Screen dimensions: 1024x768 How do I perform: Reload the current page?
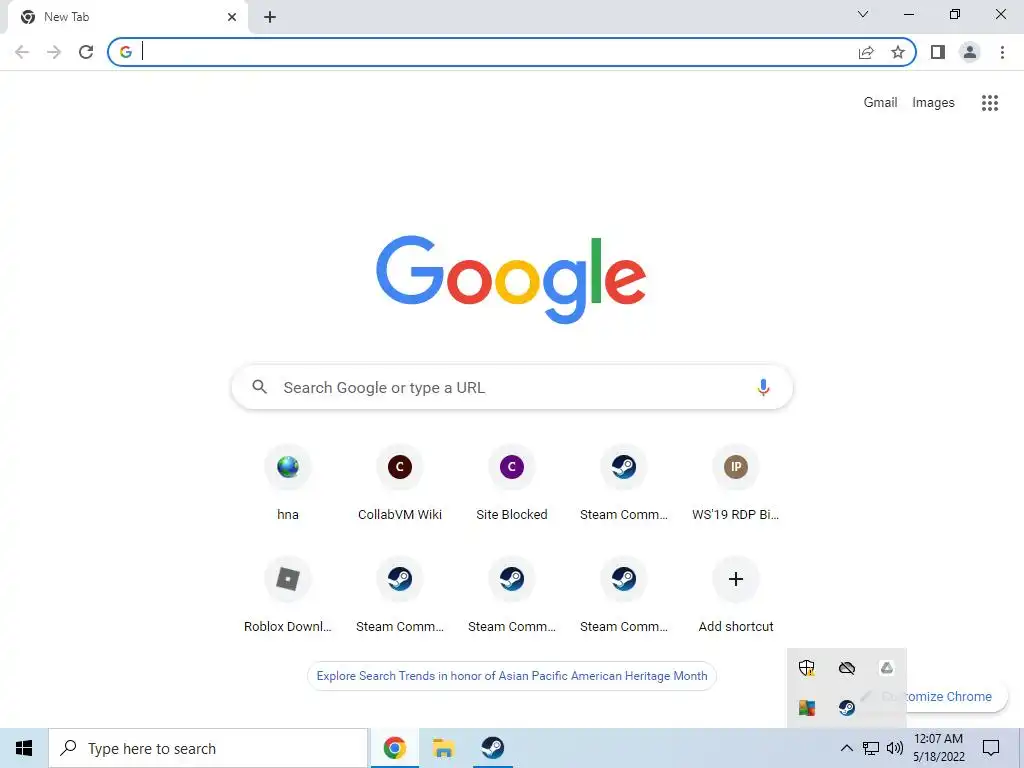coord(86,52)
